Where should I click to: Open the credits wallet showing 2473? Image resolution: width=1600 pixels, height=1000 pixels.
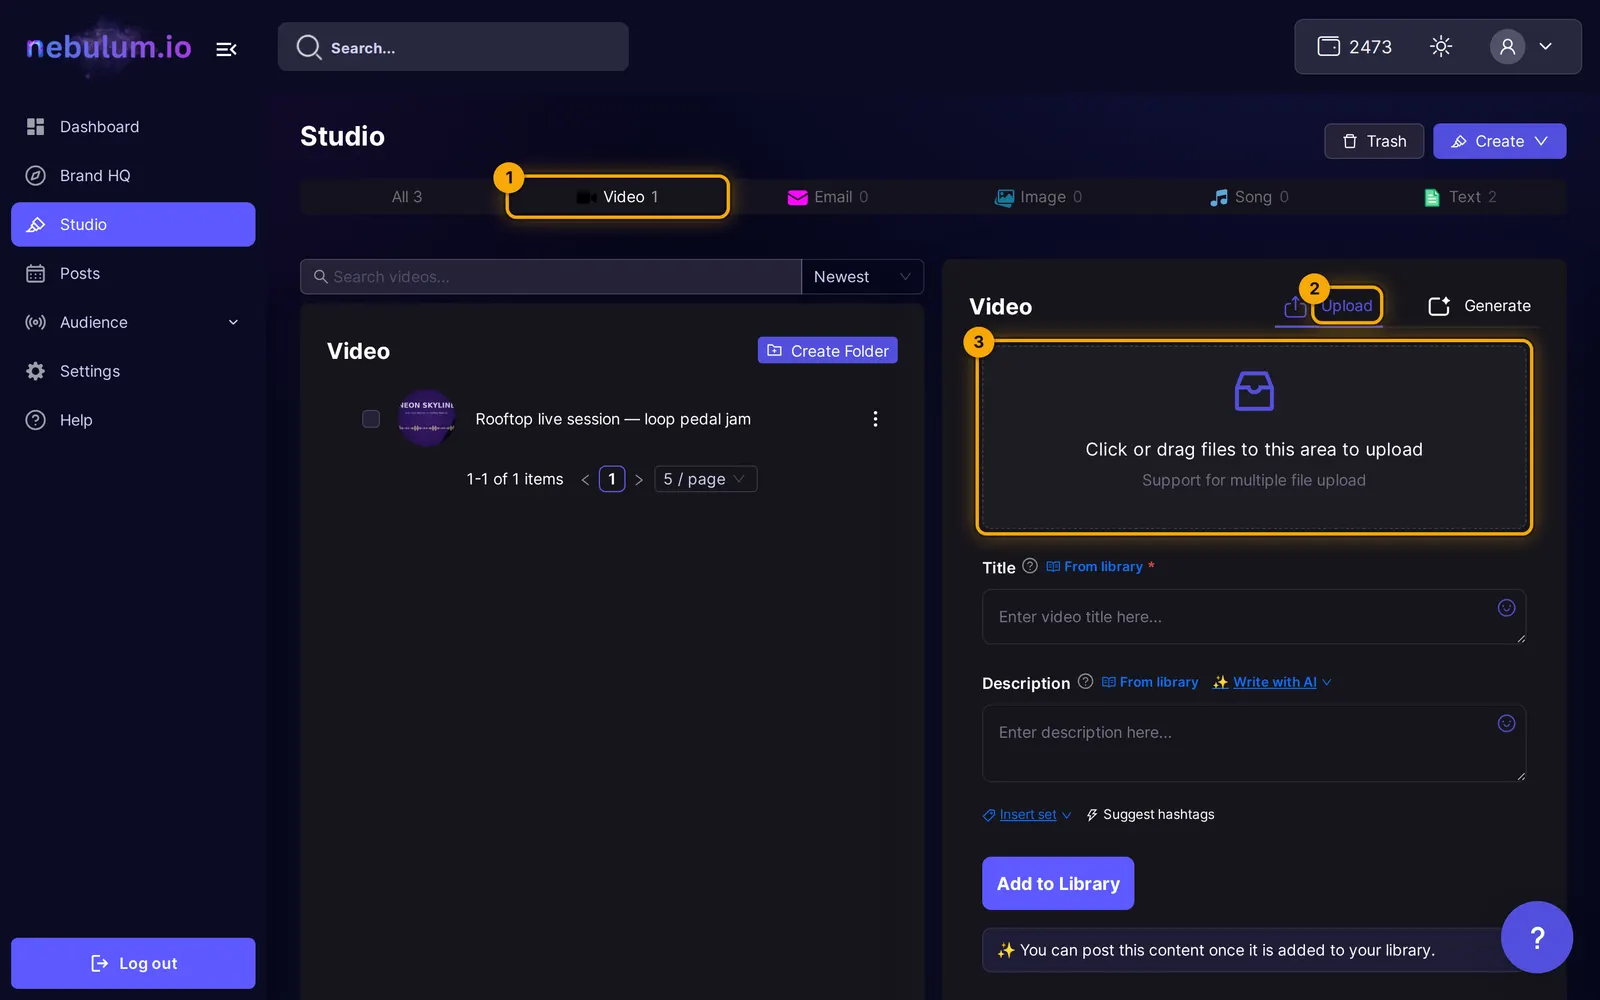(x=1355, y=47)
